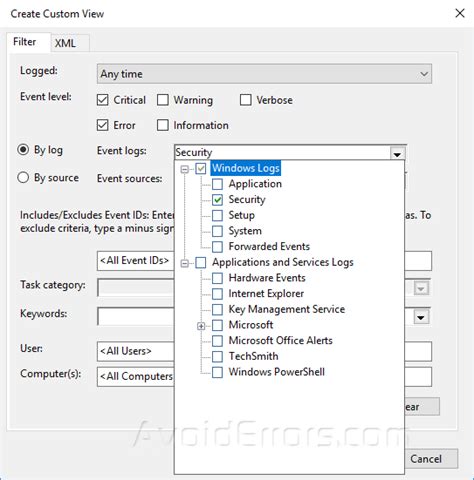Image resolution: width=474 pixels, height=480 pixels.
Task: Open the Task category dropdown arrow
Action: tap(421, 288)
